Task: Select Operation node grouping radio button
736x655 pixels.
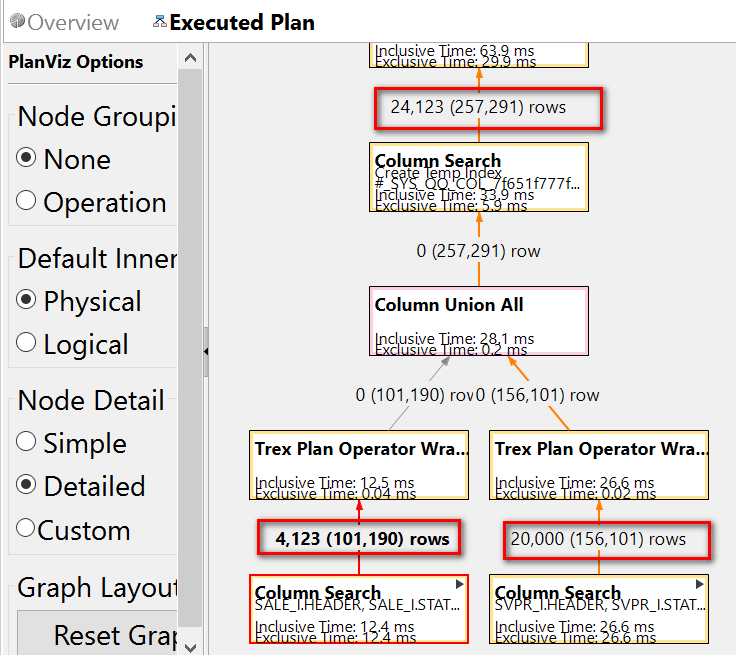Action: [x=26, y=200]
